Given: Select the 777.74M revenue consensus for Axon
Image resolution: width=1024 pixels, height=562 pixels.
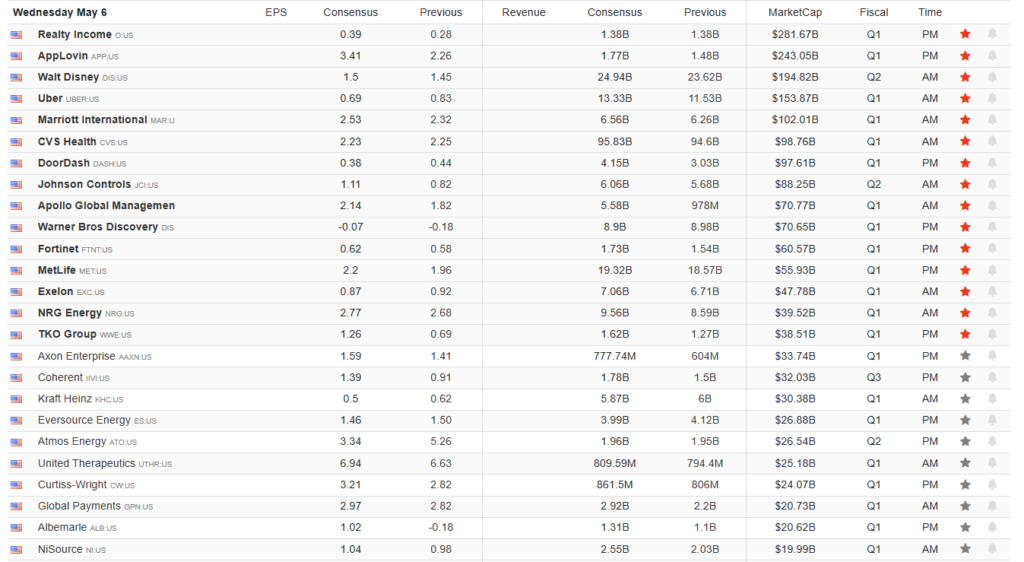Looking at the screenshot, I should click(x=615, y=356).
